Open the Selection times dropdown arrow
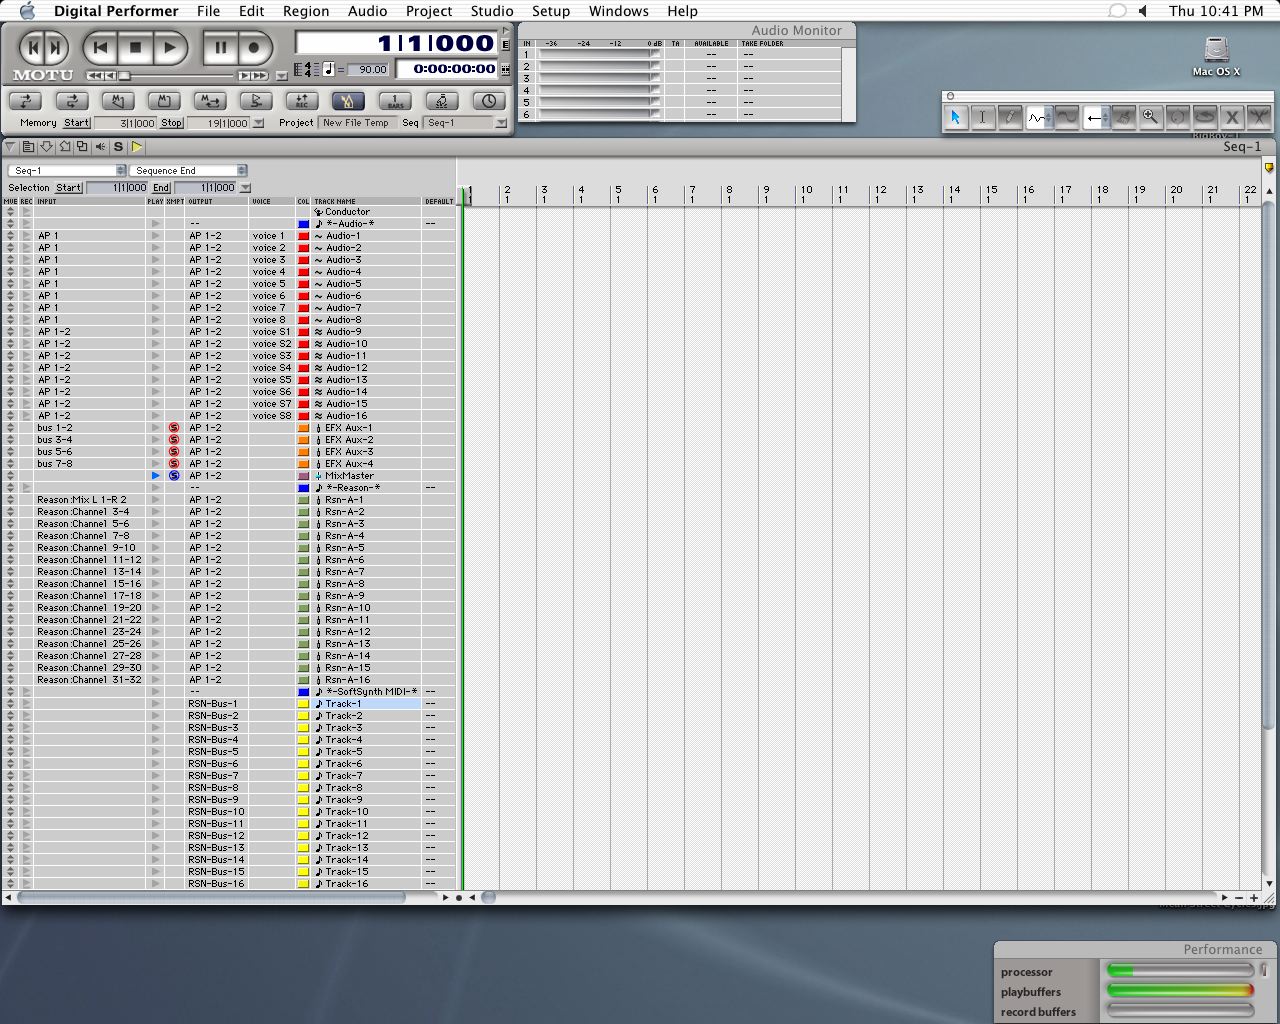 tap(246, 188)
